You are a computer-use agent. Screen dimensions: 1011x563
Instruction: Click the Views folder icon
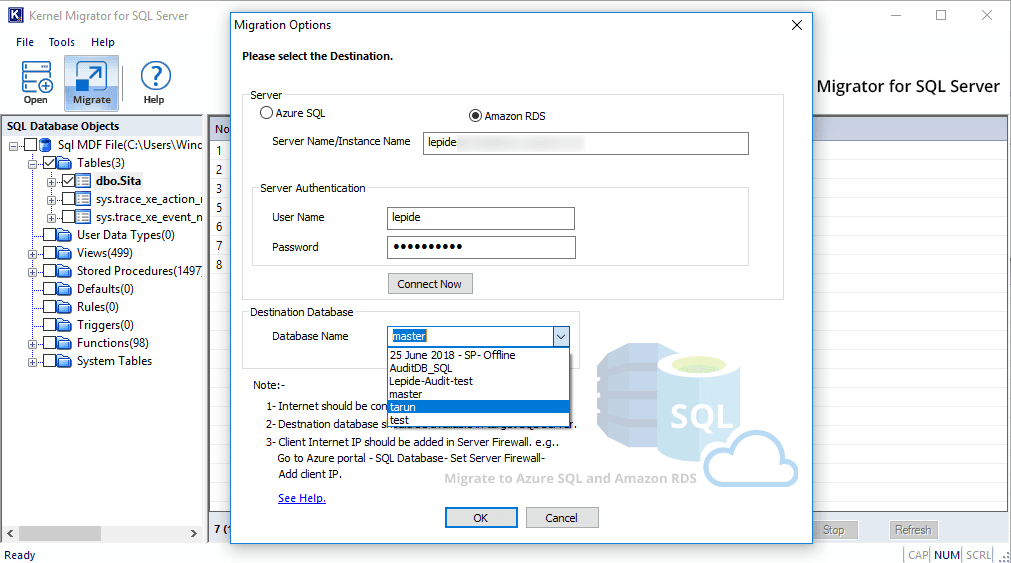click(65, 253)
